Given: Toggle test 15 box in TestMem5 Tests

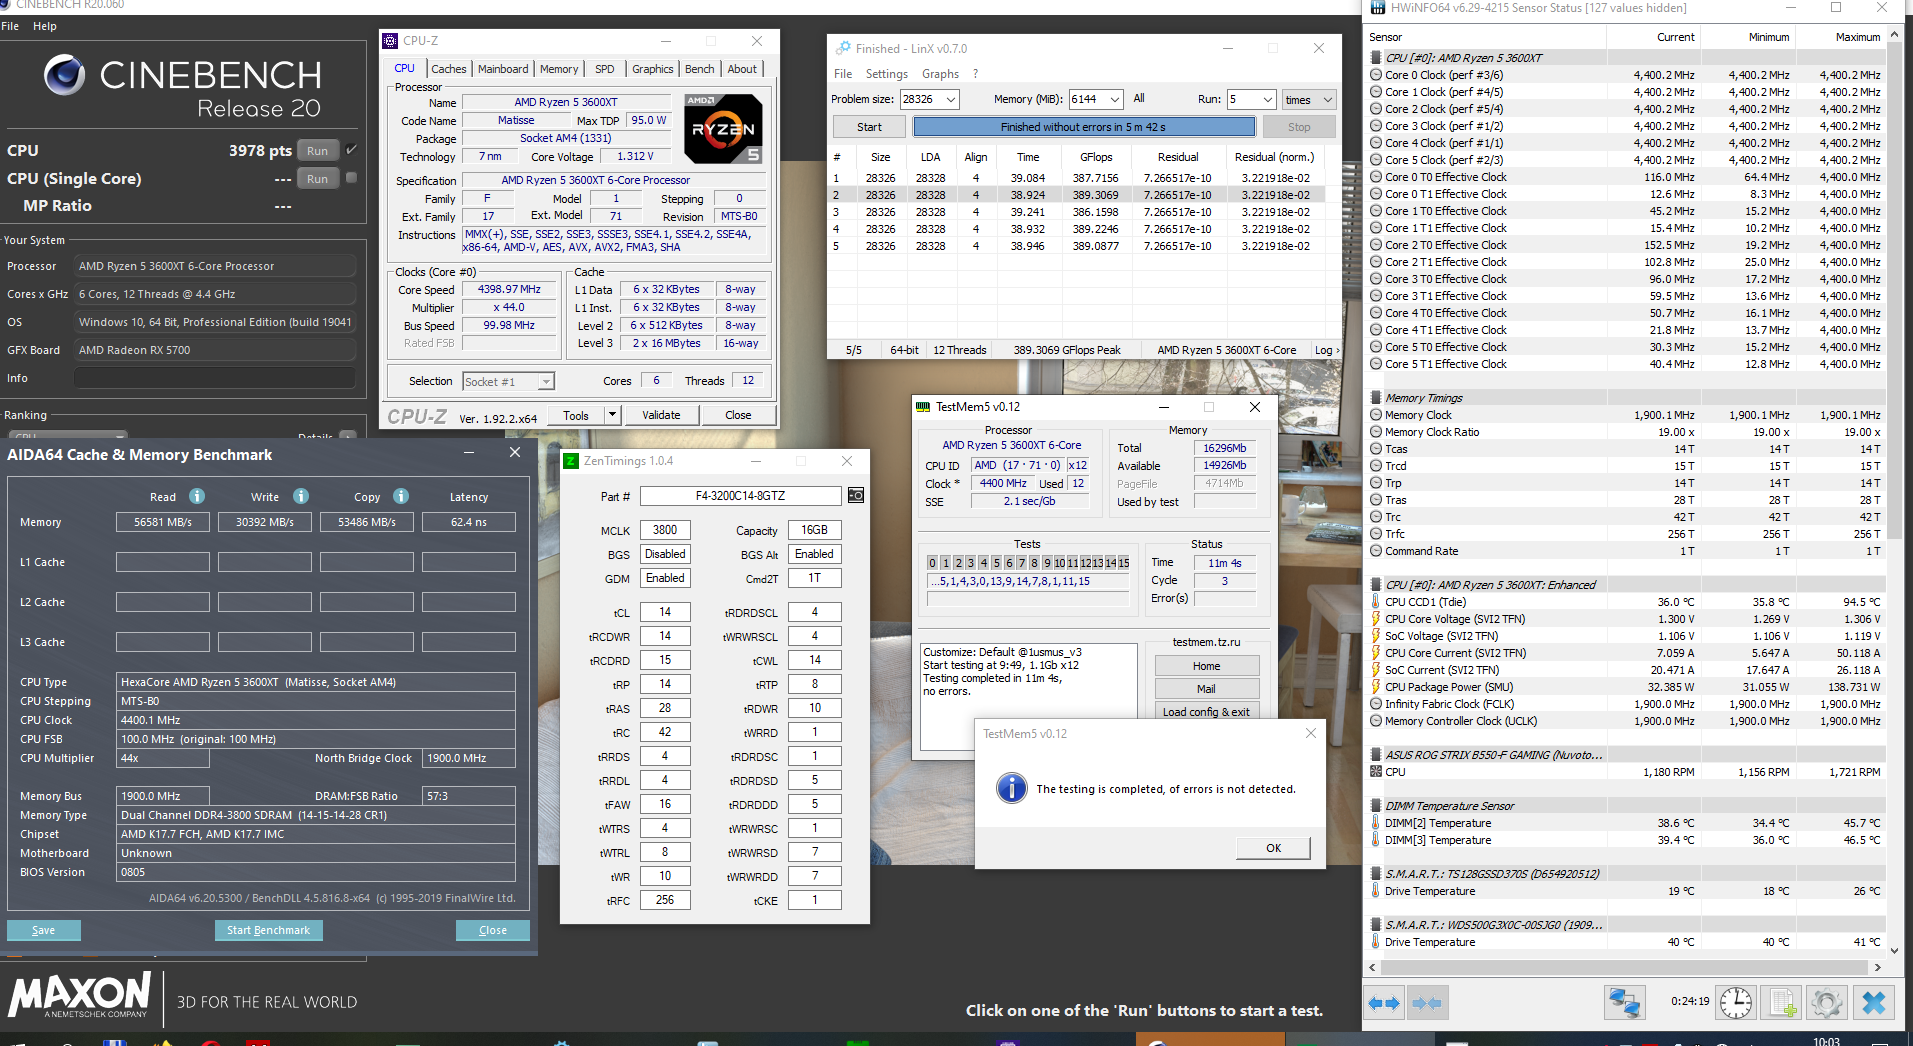Looking at the screenshot, I should [x=1123, y=563].
